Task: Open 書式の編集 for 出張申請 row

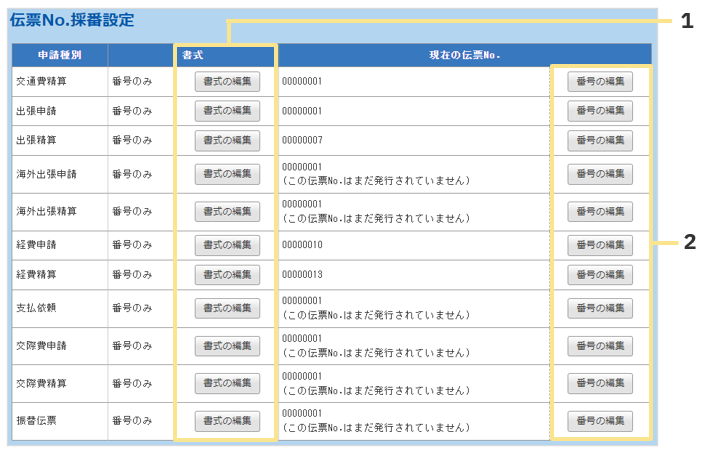Action: (227, 111)
